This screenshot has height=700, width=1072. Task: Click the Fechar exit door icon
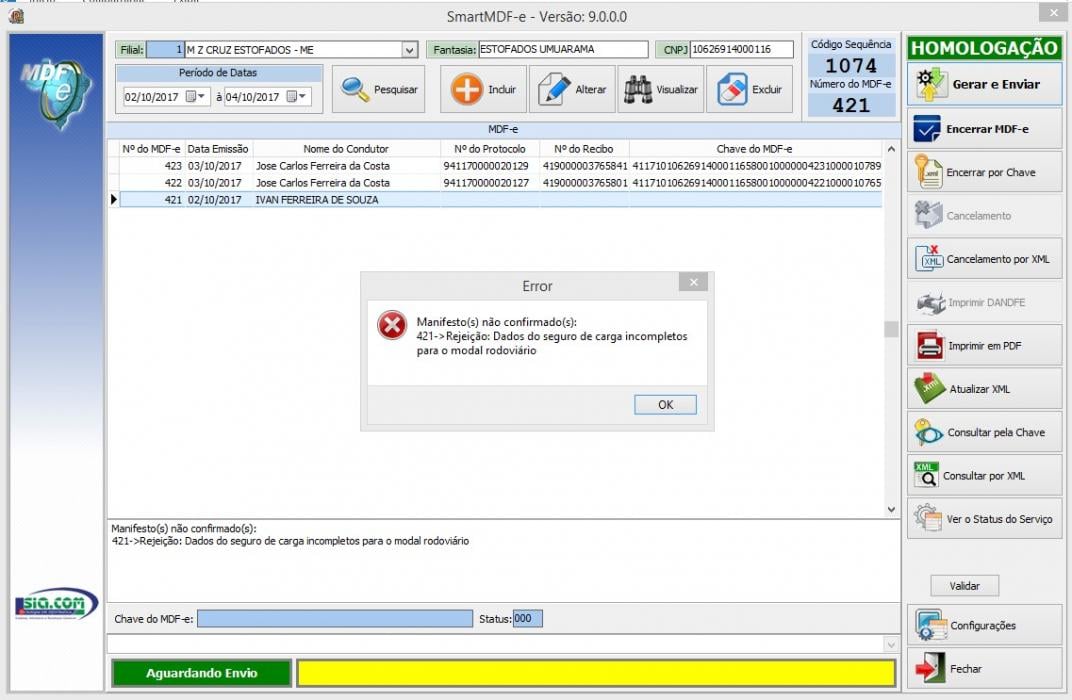[x=930, y=669]
